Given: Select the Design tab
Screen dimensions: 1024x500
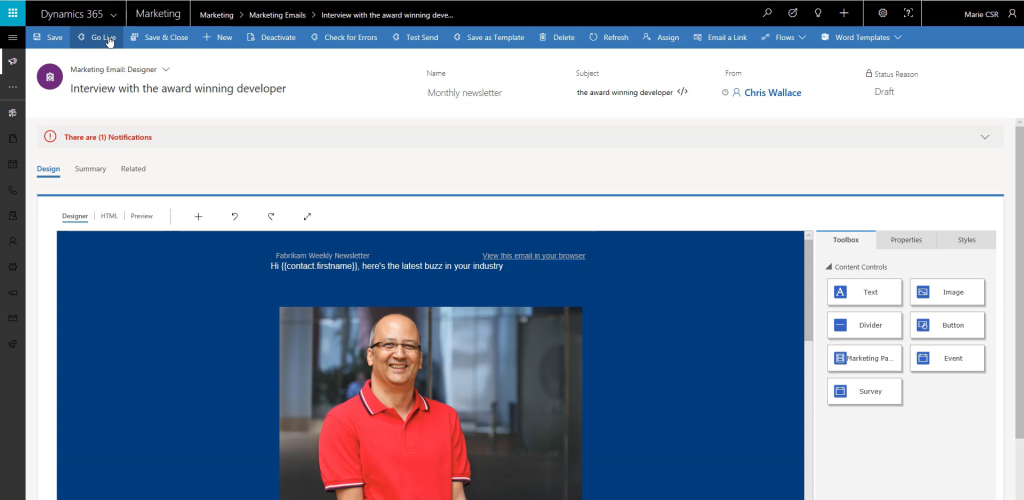Looking at the screenshot, I should (48, 169).
